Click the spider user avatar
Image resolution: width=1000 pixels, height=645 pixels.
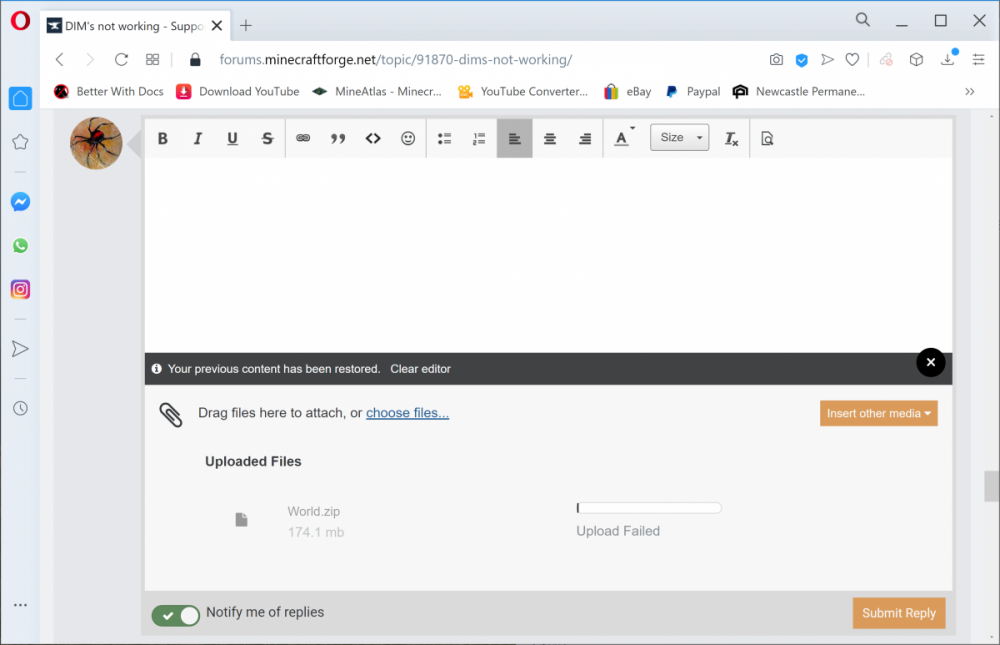pos(96,143)
